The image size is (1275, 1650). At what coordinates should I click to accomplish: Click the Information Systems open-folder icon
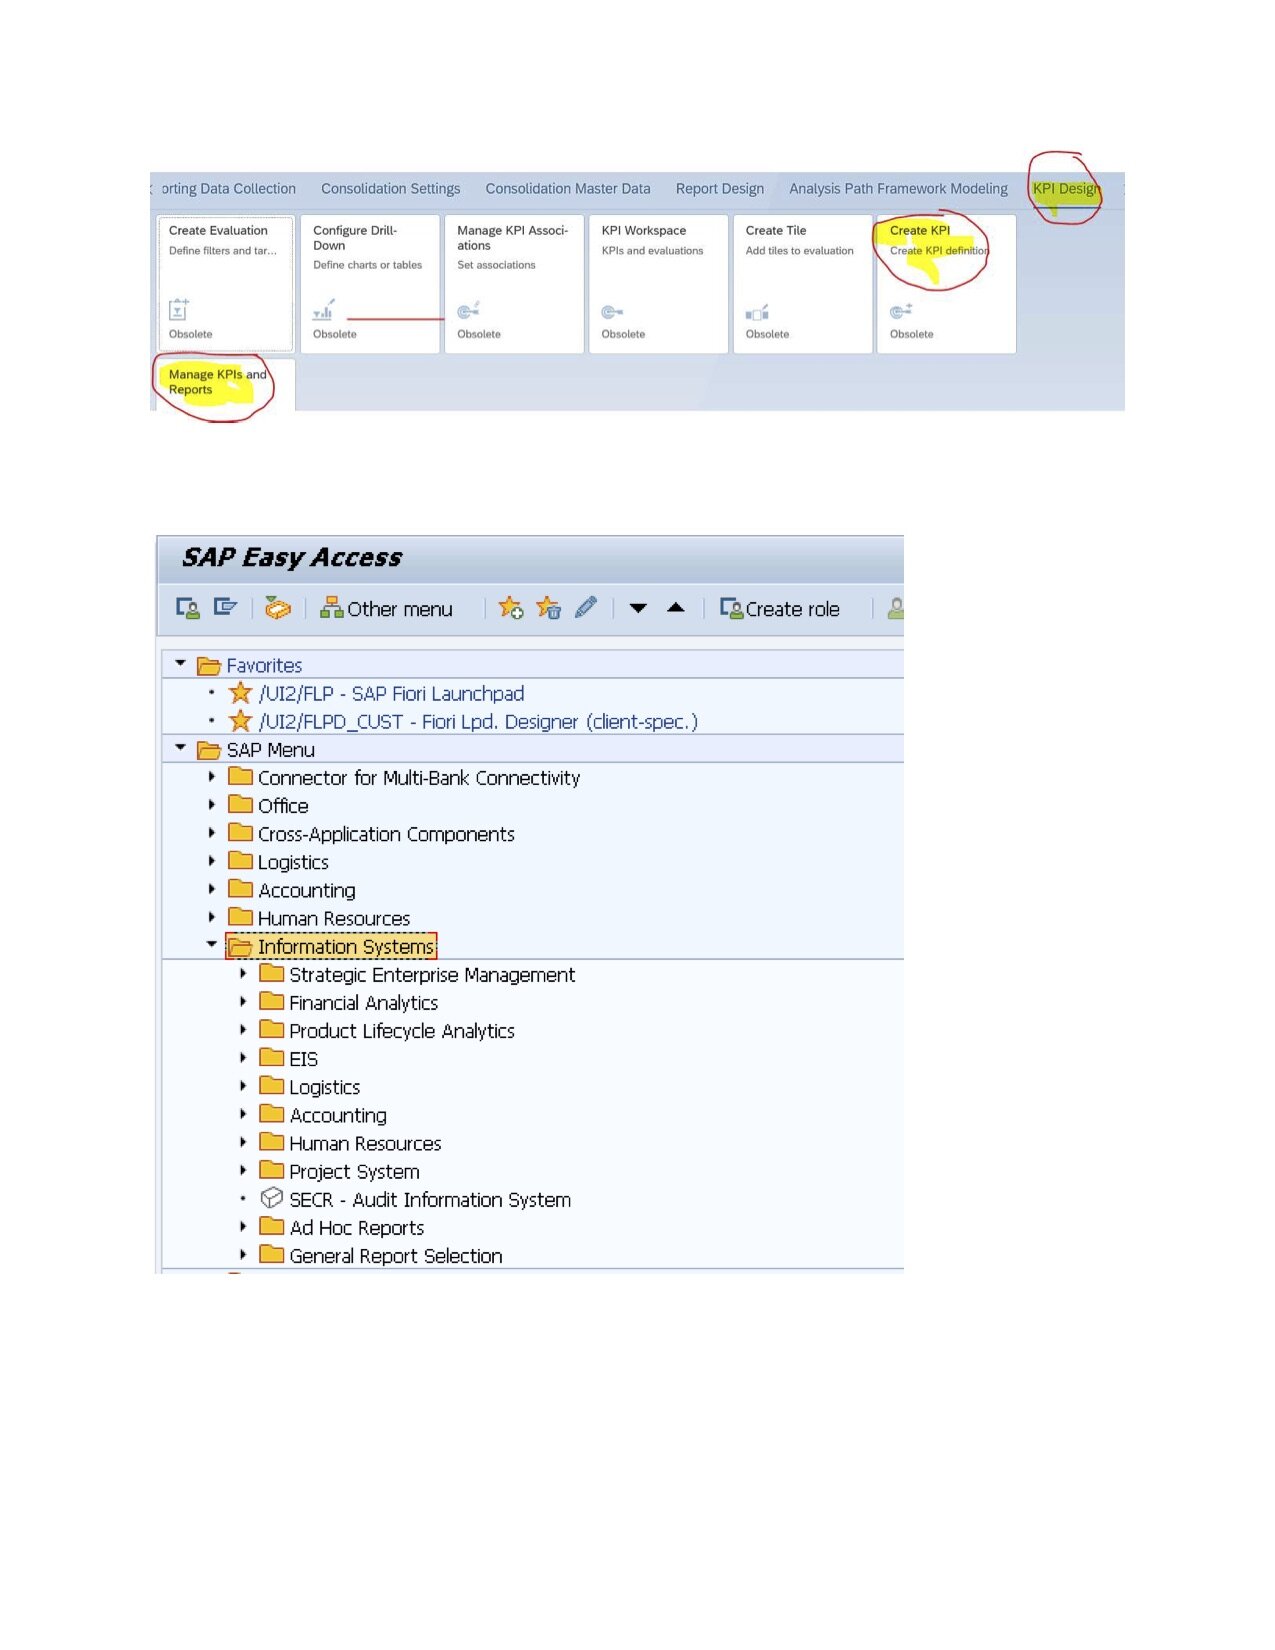(240, 946)
